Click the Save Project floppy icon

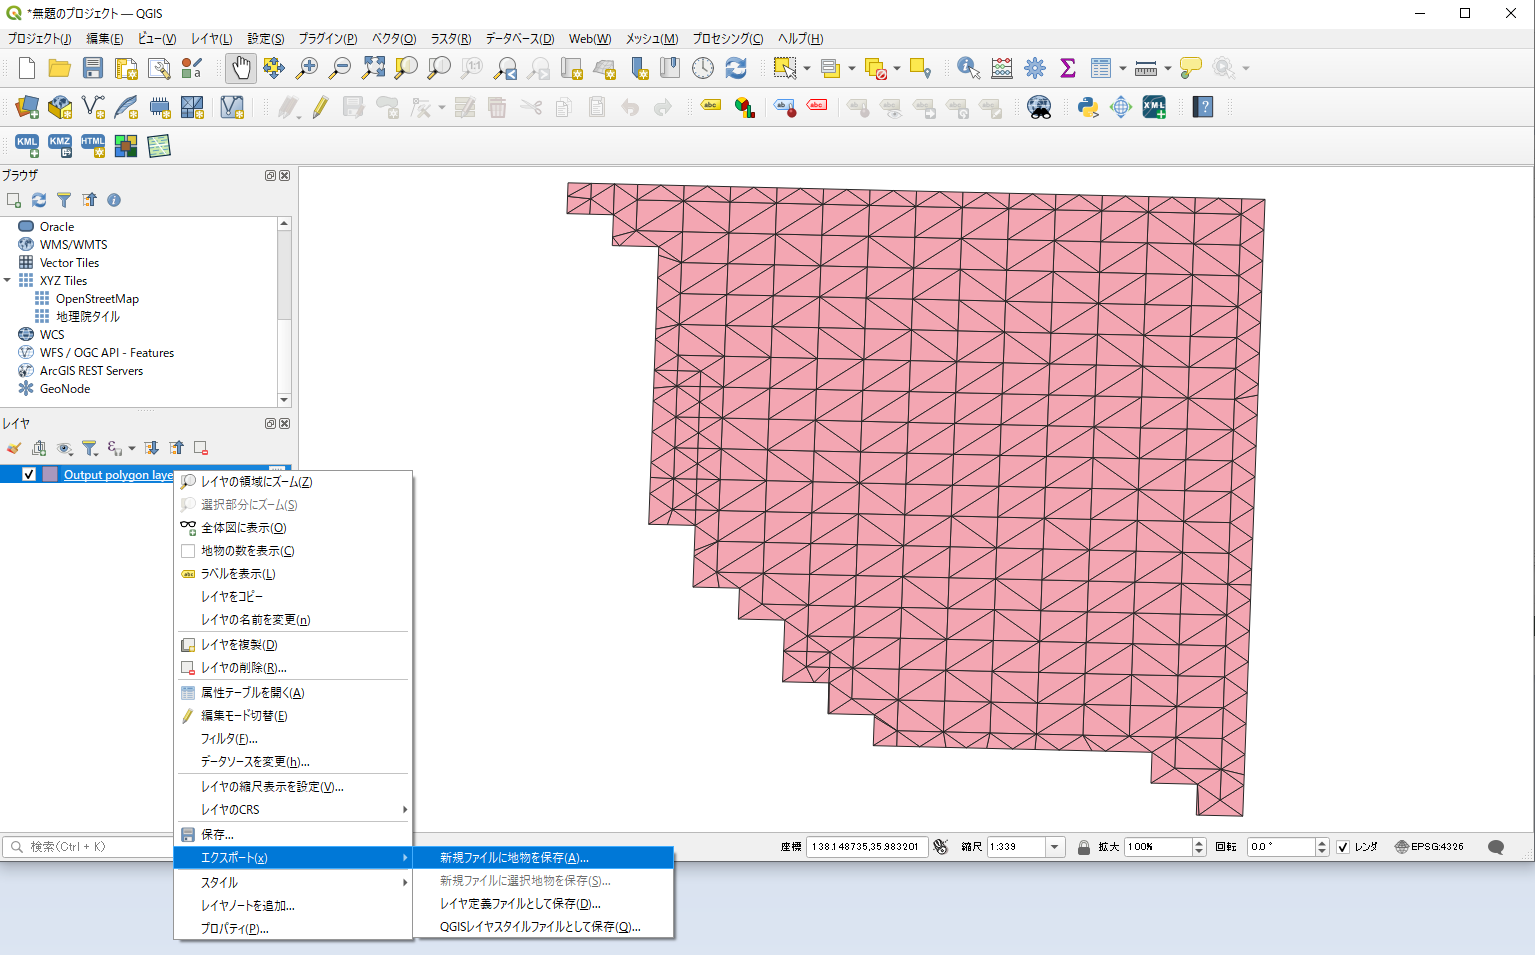(93, 68)
